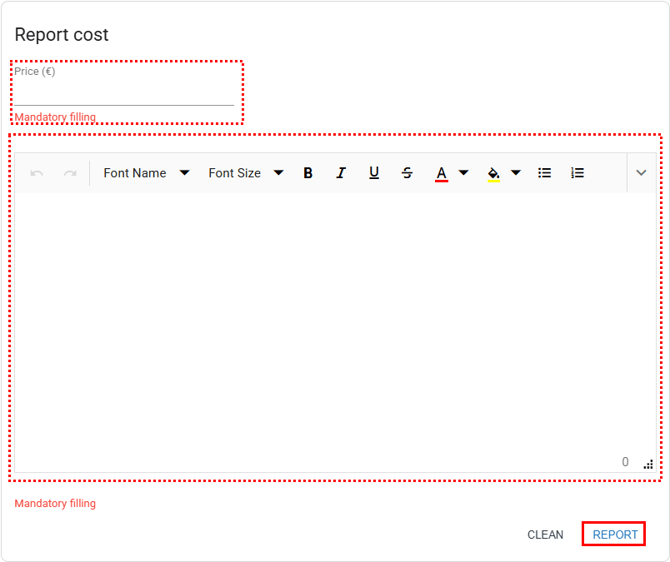Toggle Underline formatting
Viewport: 670px width, 562px height.
(x=374, y=173)
